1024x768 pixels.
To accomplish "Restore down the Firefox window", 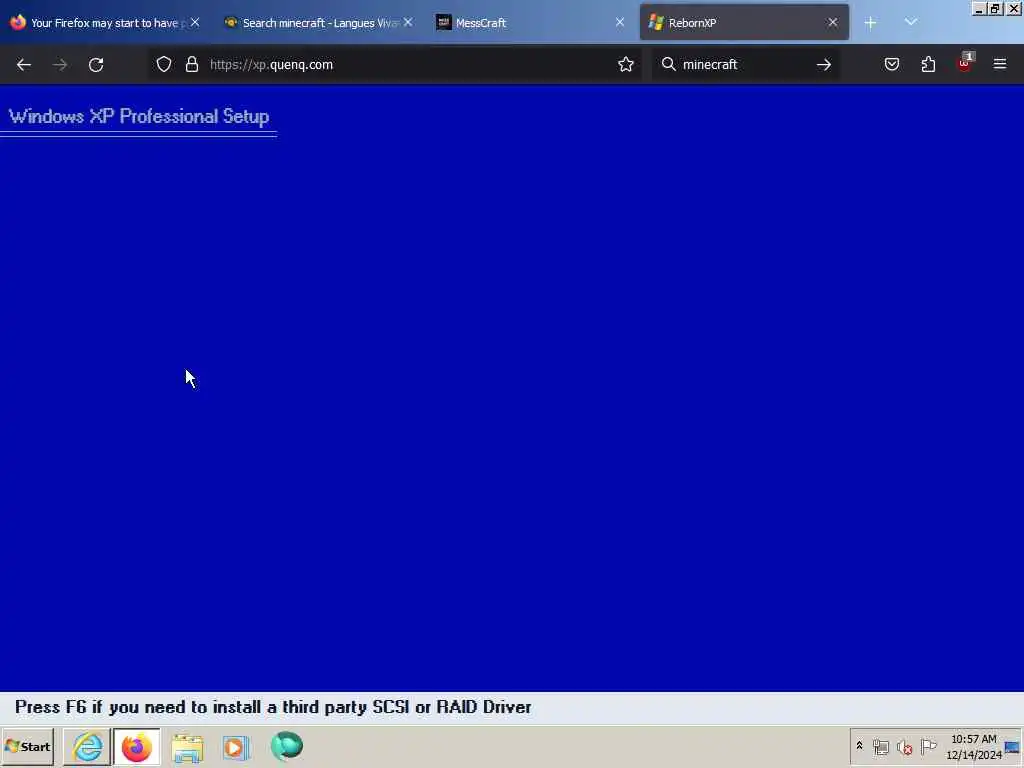I will [995, 8].
